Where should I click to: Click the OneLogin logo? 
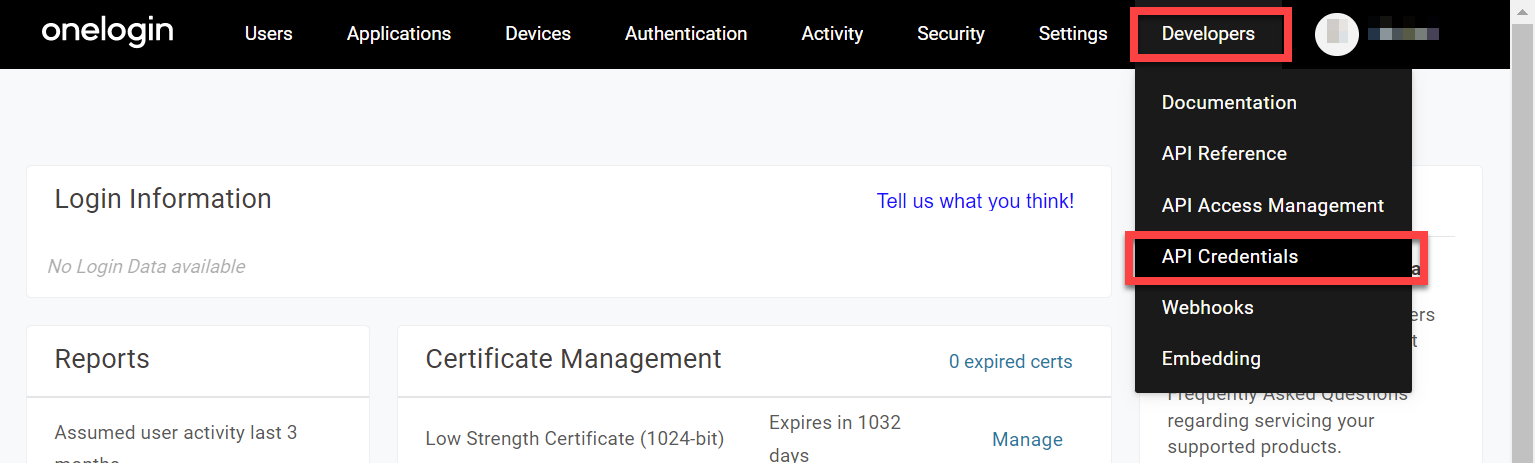pyautogui.click(x=107, y=32)
